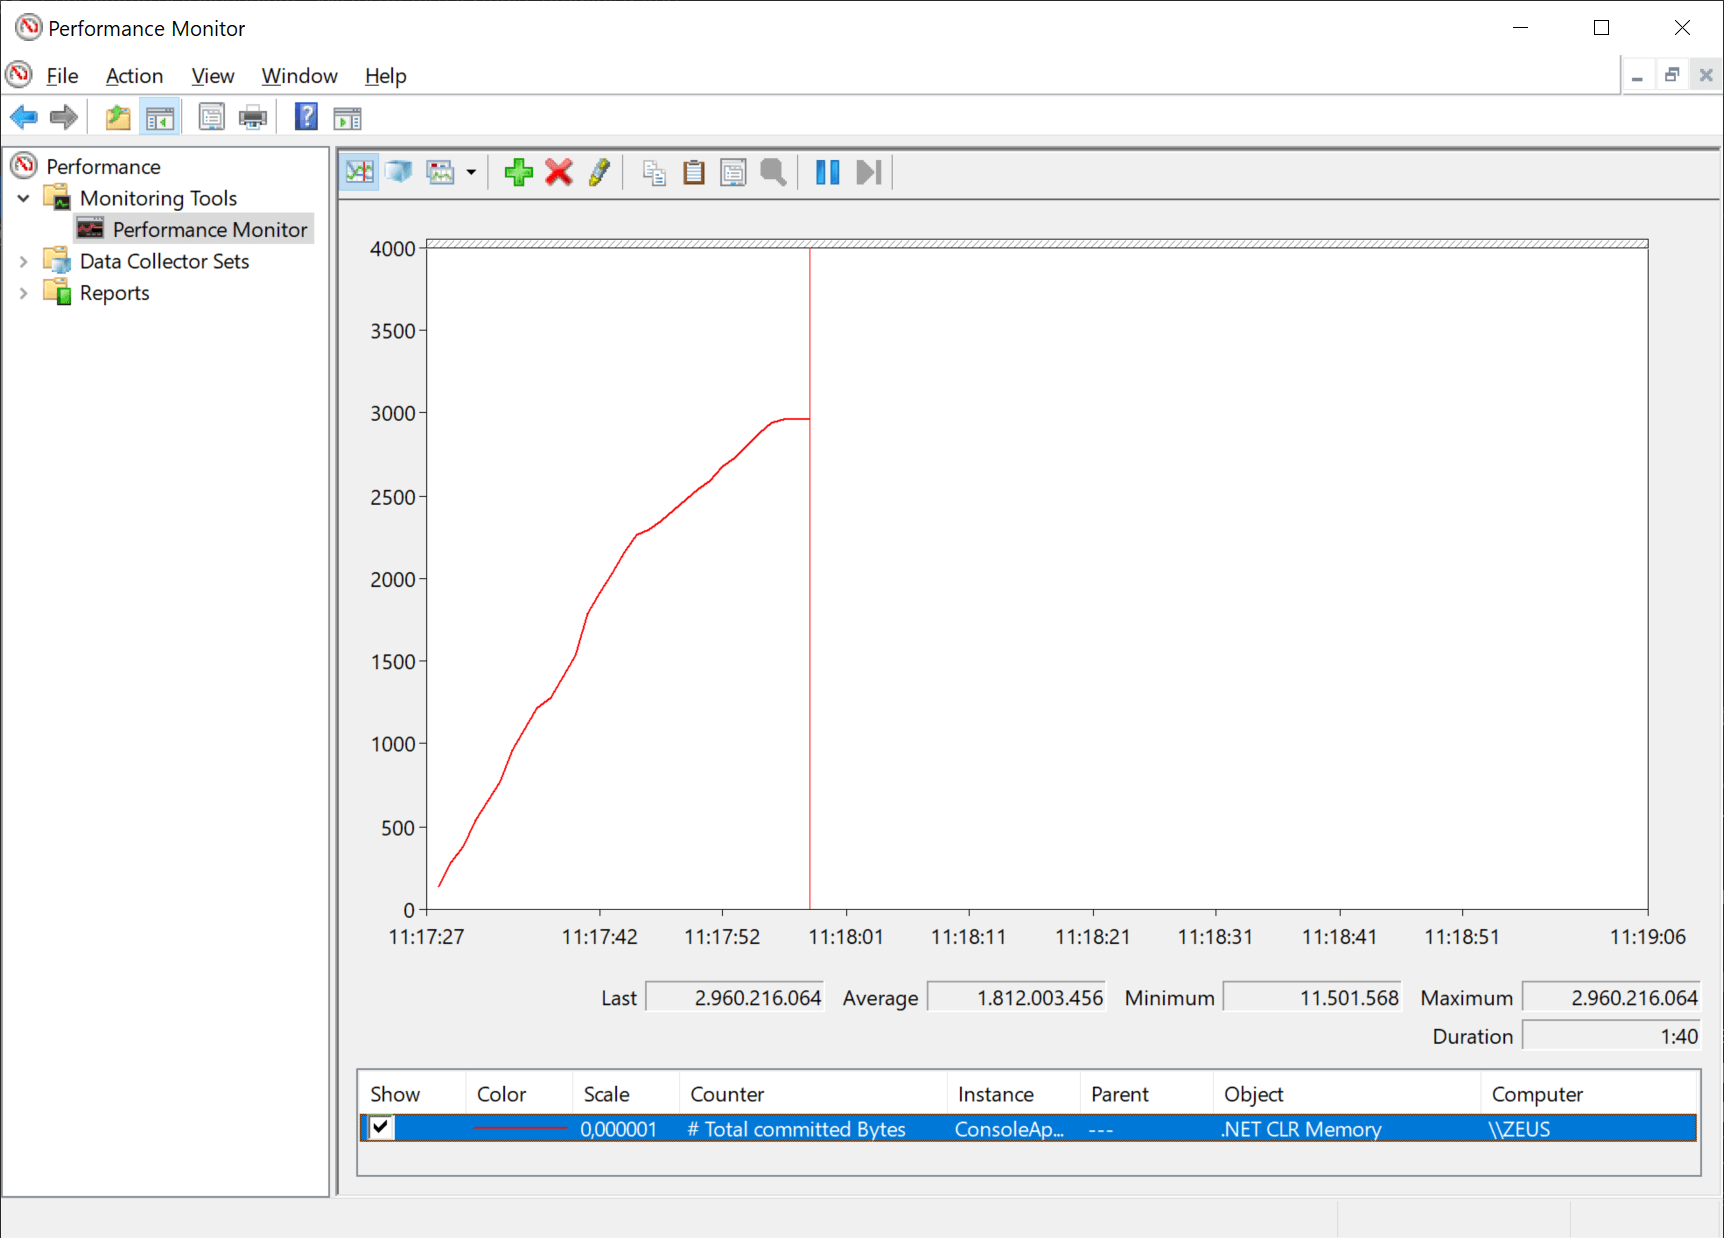
Task: Sort by the Scale column header
Action: tap(625, 1094)
